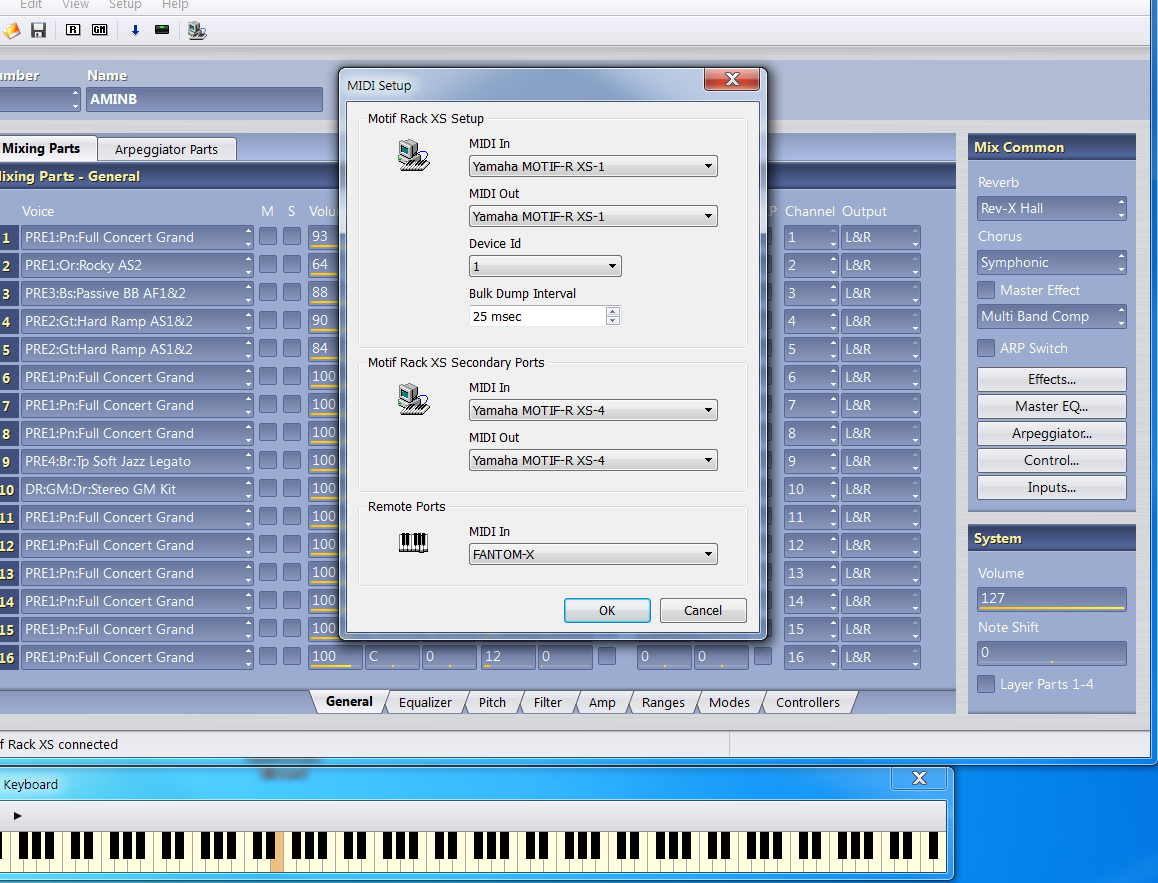Close the MIDI Setup dialog

(732, 79)
